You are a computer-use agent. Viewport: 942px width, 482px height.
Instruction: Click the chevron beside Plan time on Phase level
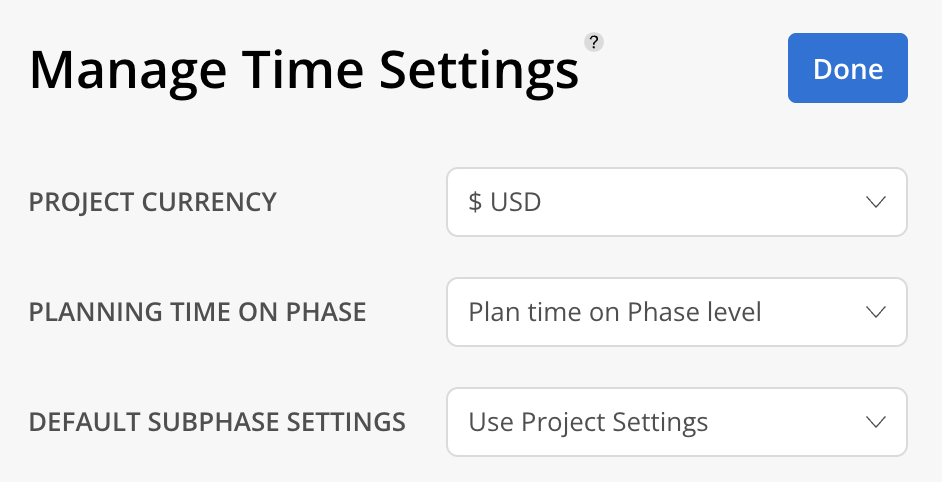click(876, 312)
